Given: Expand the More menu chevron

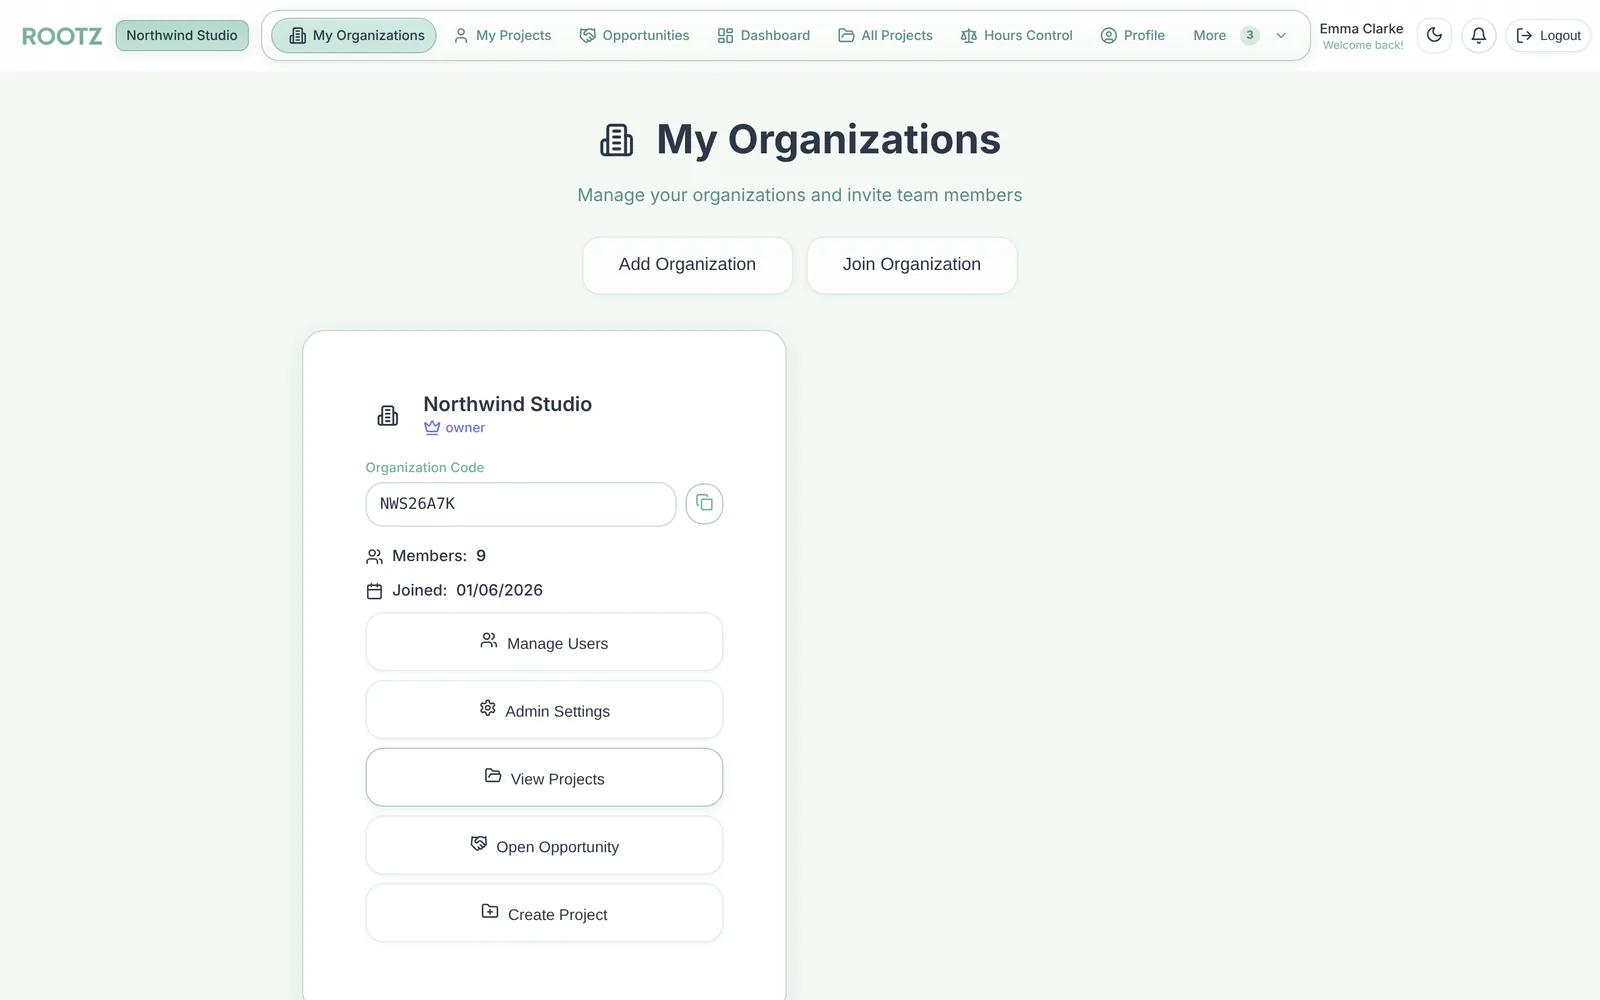Looking at the screenshot, I should tap(1281, 36).
